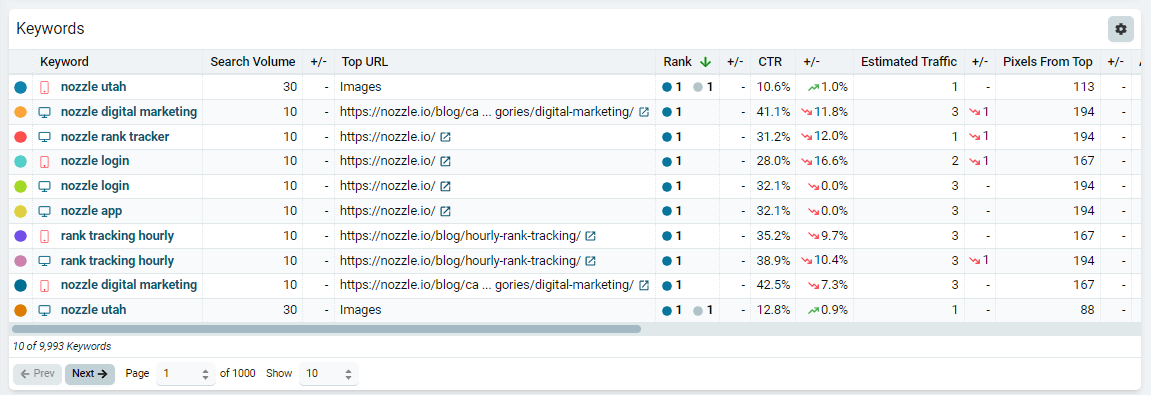The width and height of the screenshot is (1151, 395).
Task: Click CTR value 38.9%
Action: [774, 261]
